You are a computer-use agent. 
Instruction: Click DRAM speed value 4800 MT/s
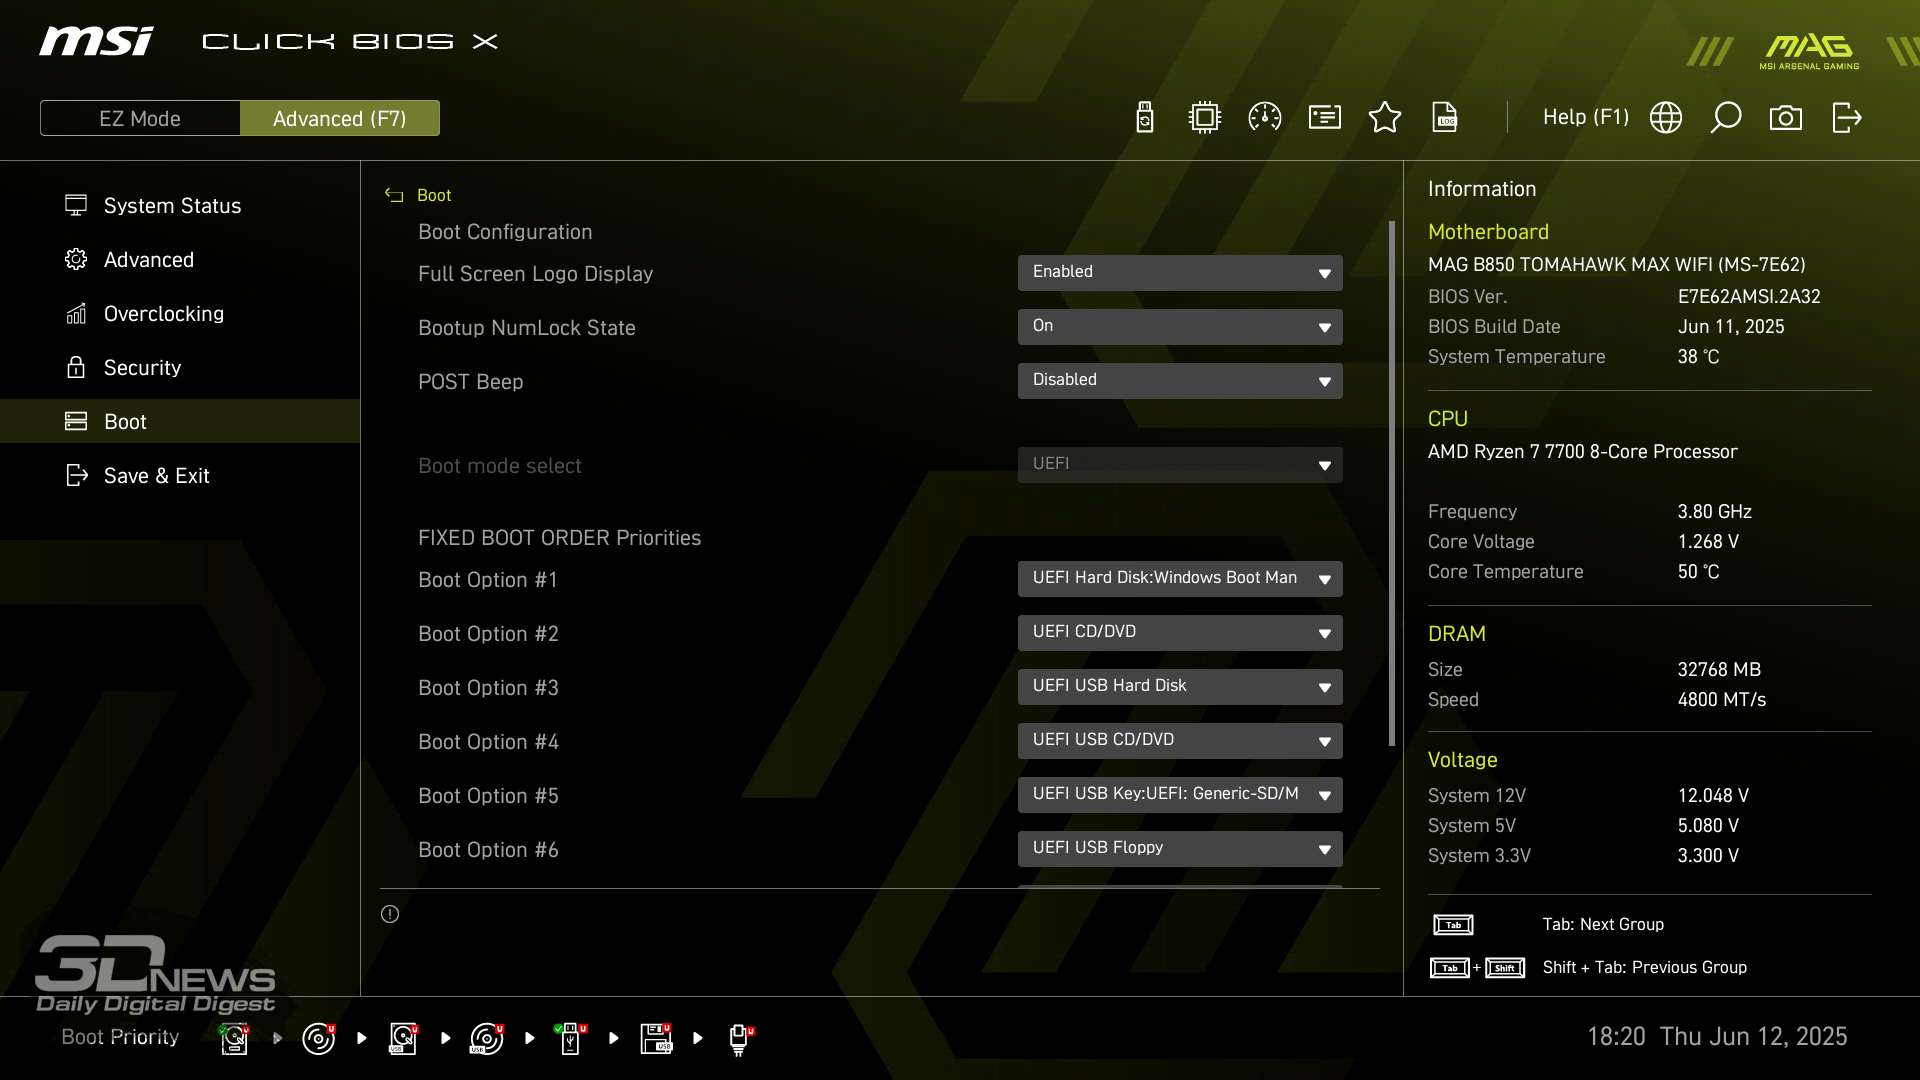click(x=1722, y=700)
